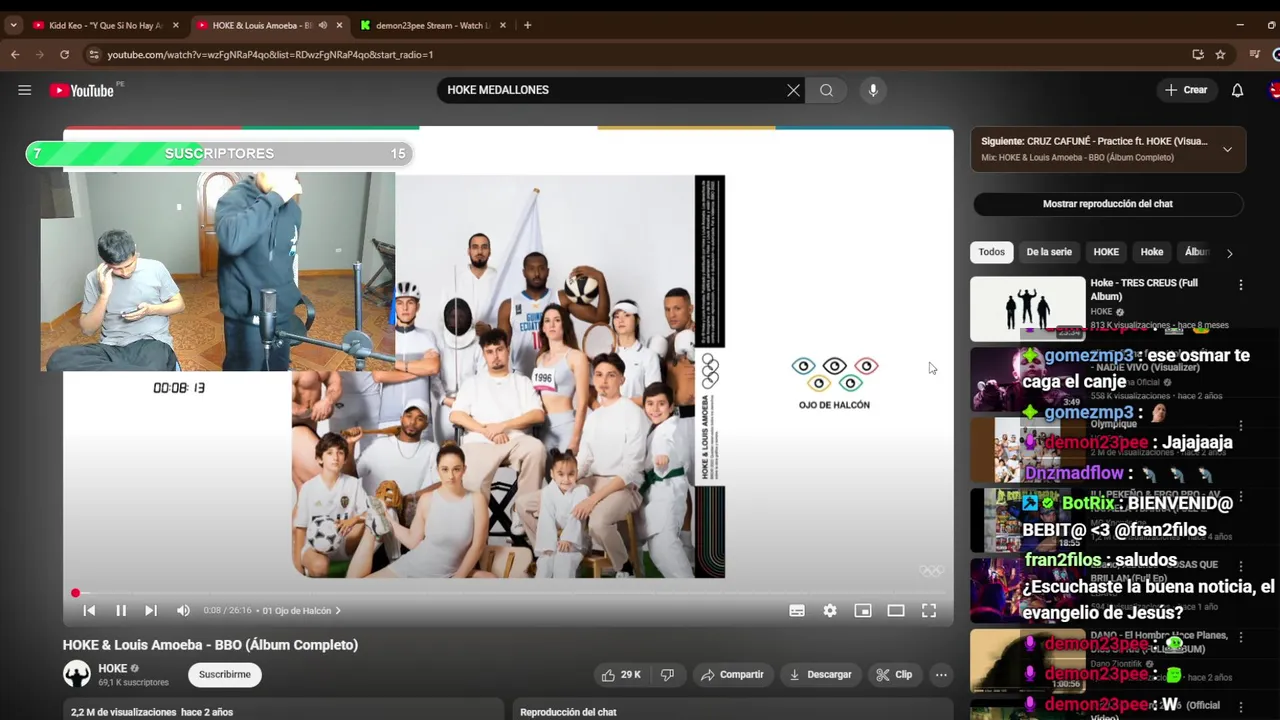
Task: Open the YouTube hamburger guide menu
Action: pyautogui.click(x=24, y=90)
